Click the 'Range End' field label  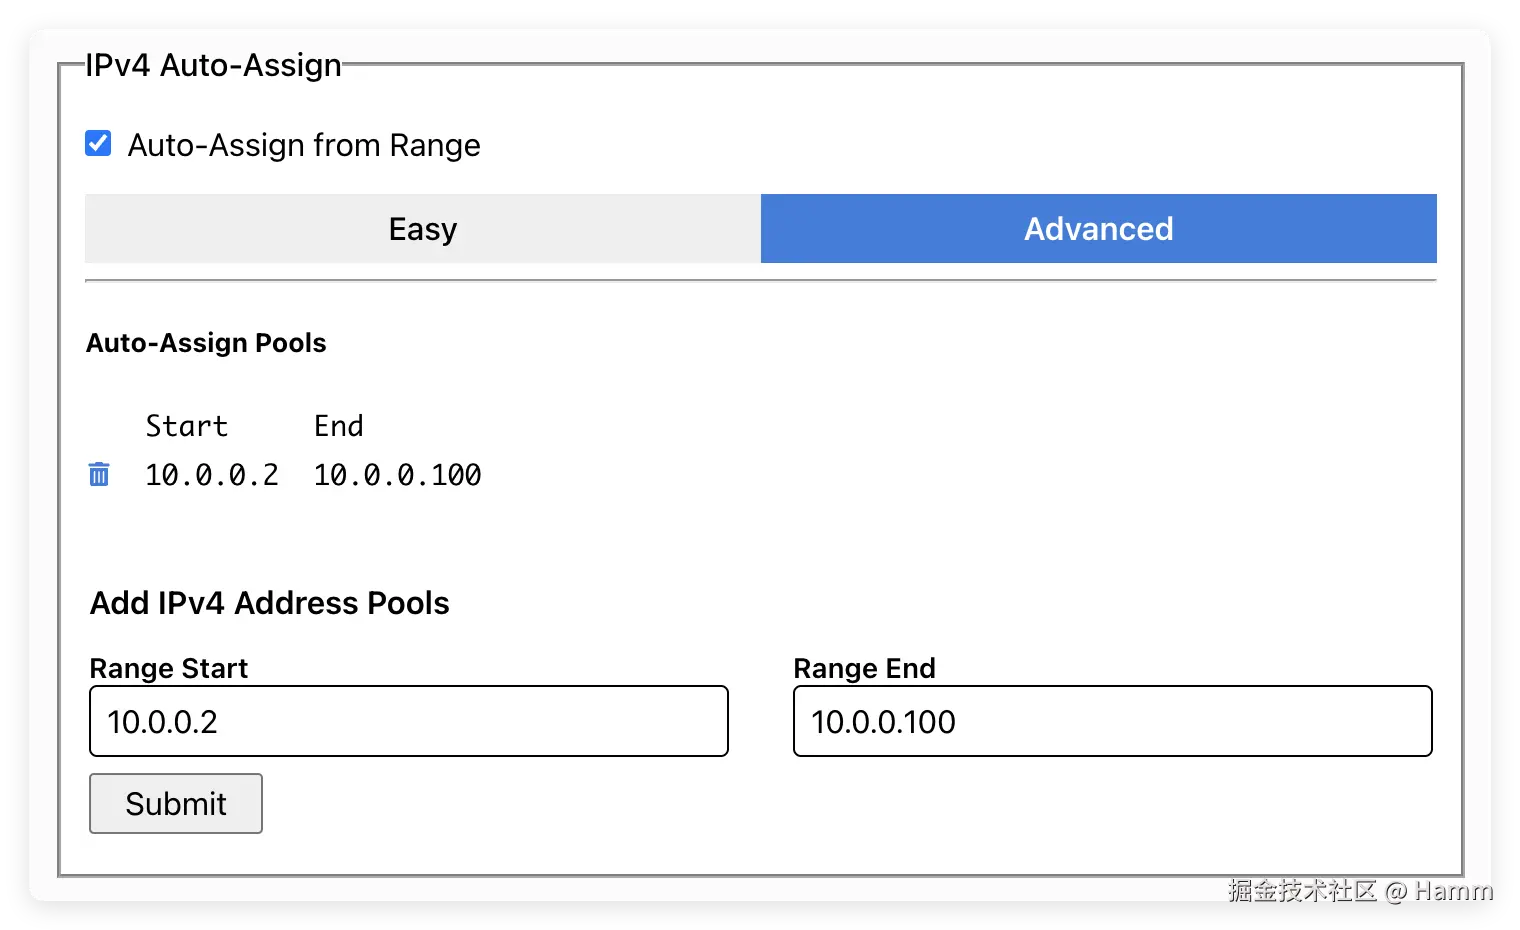(x=864, y=668)
